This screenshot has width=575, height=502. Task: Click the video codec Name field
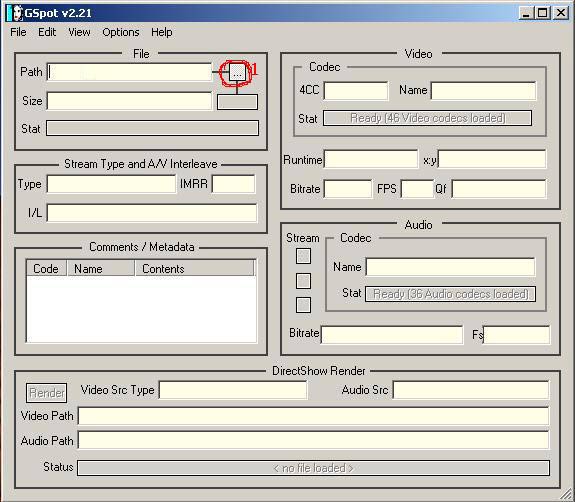(x=483, y=91)
